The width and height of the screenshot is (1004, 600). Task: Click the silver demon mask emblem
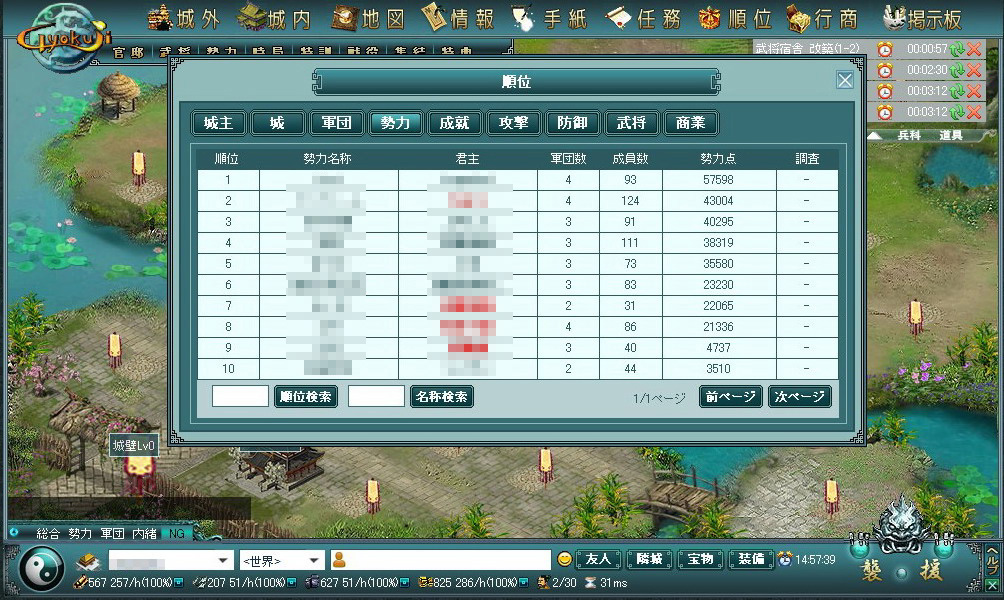[x=901, y=525]
